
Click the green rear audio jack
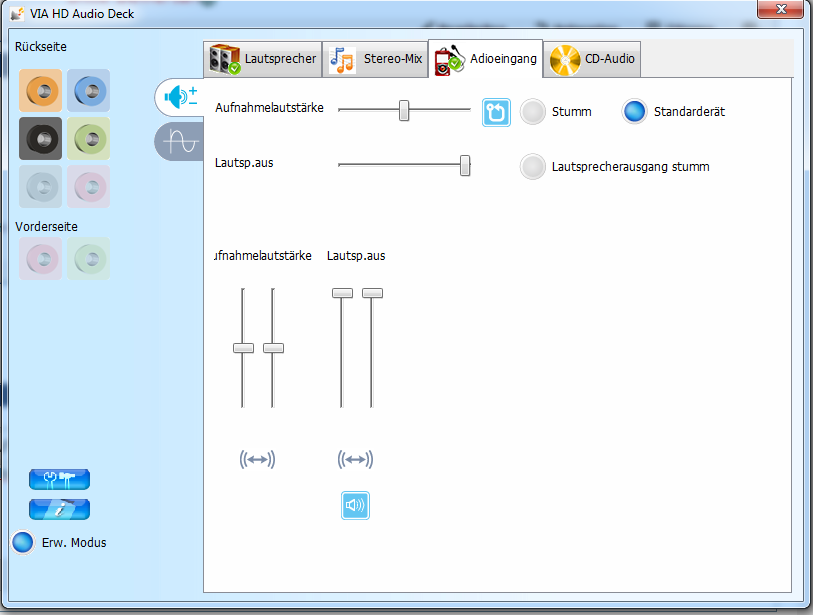click(x=89, y=138)
